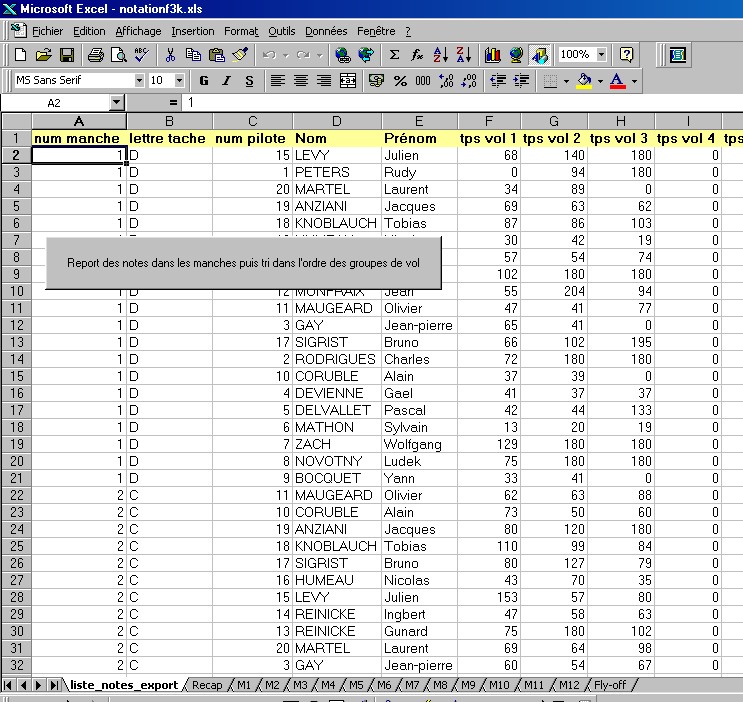The height and width of the screenshot is (702, 743).
Task: Toggle the Drawing toolbar icon
Action: pyautogui.click(x=539, y=55)
